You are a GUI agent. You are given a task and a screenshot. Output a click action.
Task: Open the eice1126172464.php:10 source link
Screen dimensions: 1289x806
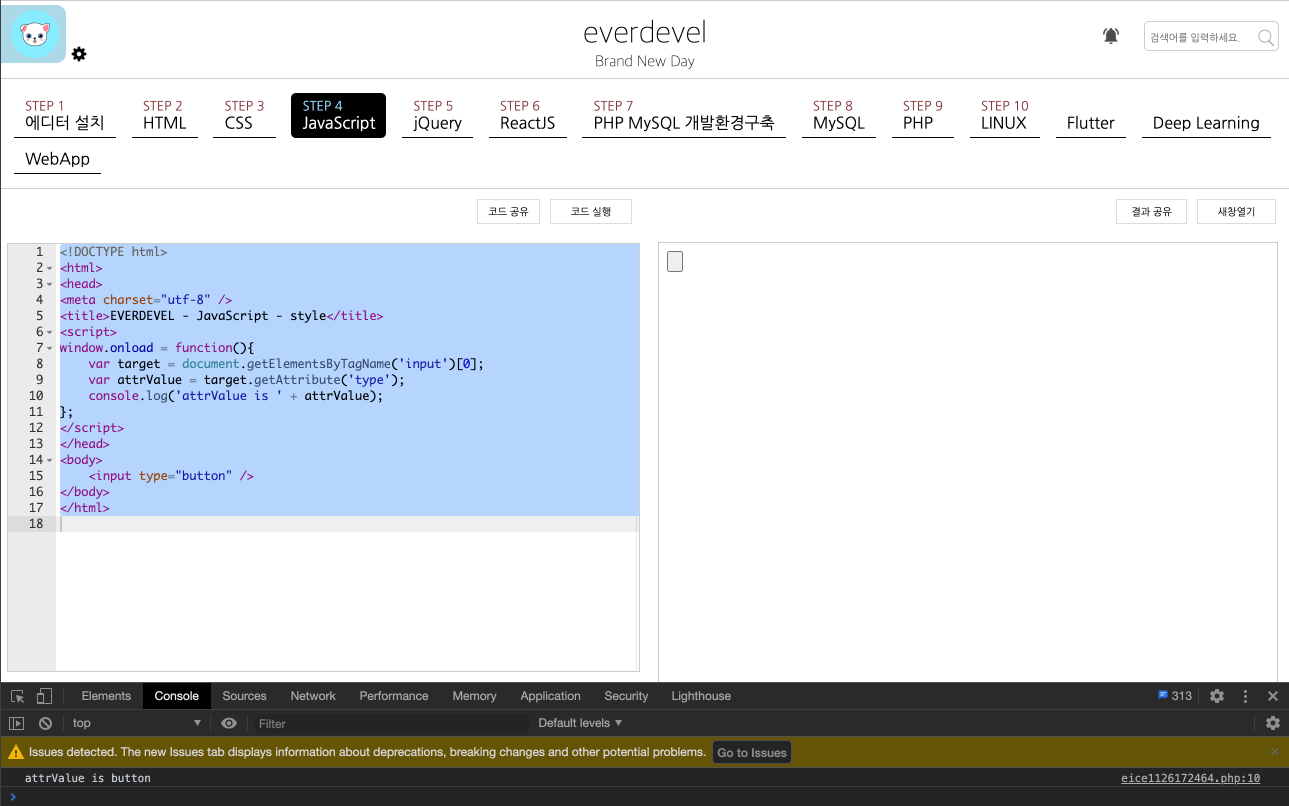click(1190, 777)
